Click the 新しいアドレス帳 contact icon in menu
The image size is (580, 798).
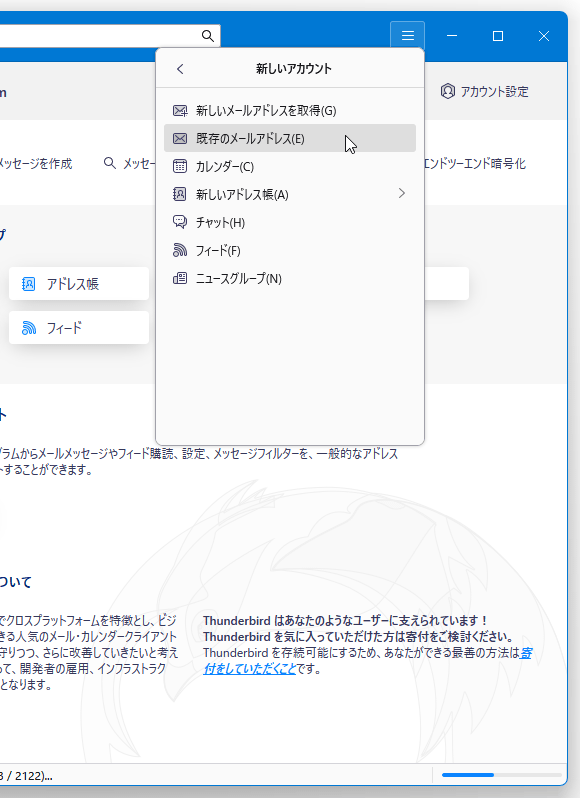point(180,194)
